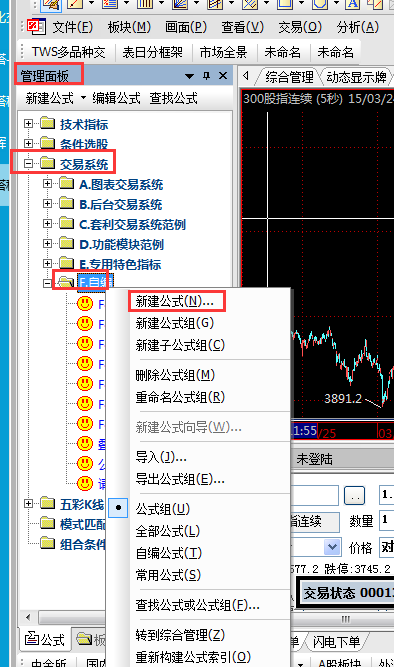Select the 自编公式(T) view option
Screen dimensions: 394x667
168,553
